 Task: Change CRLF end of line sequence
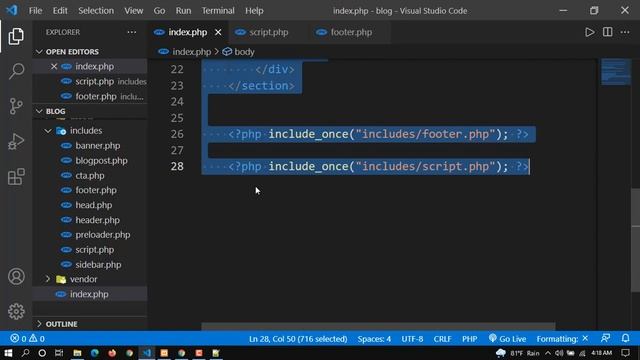[x=442, y=339]
